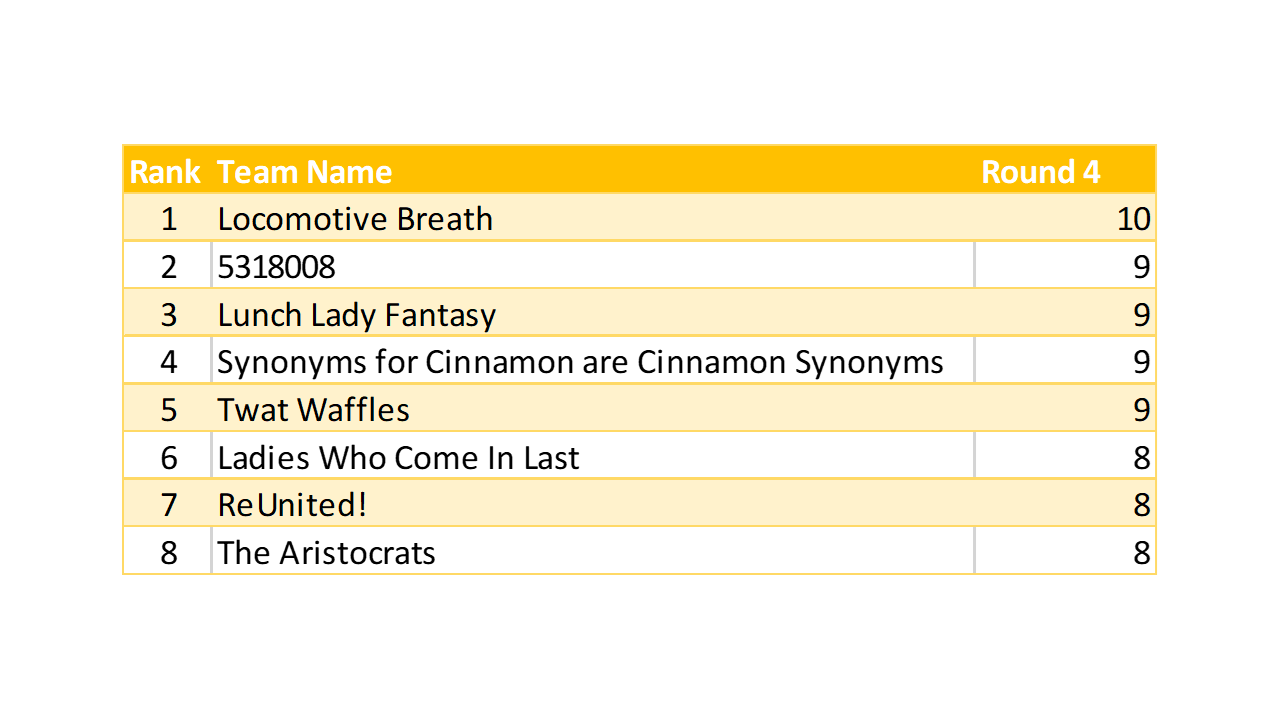Image resolution: width=1280 pixels, height=720 pixels.
Task: Select the Round 4 score for ReUnited!
Action: pyautogui.click(x=1141, y=505)
